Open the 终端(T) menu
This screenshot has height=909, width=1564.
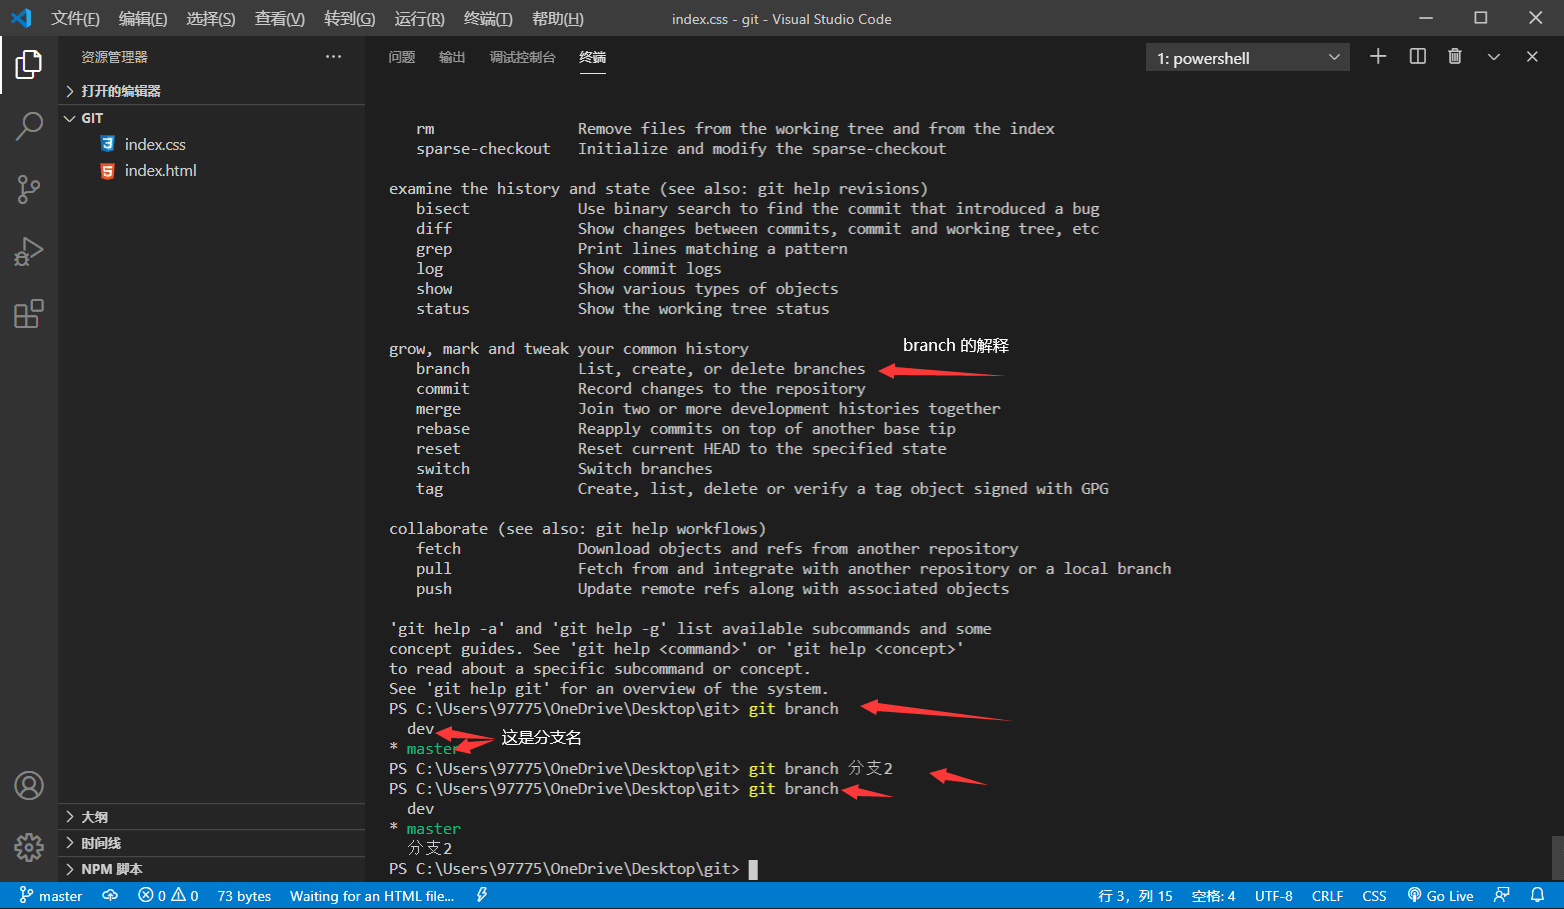click(x=488, y=19)
